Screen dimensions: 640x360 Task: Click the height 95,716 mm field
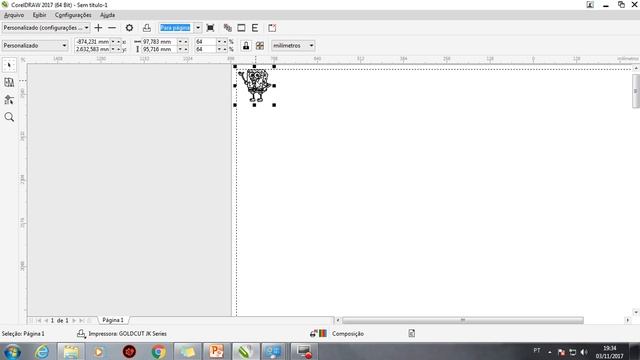click(x=159, y=49)
